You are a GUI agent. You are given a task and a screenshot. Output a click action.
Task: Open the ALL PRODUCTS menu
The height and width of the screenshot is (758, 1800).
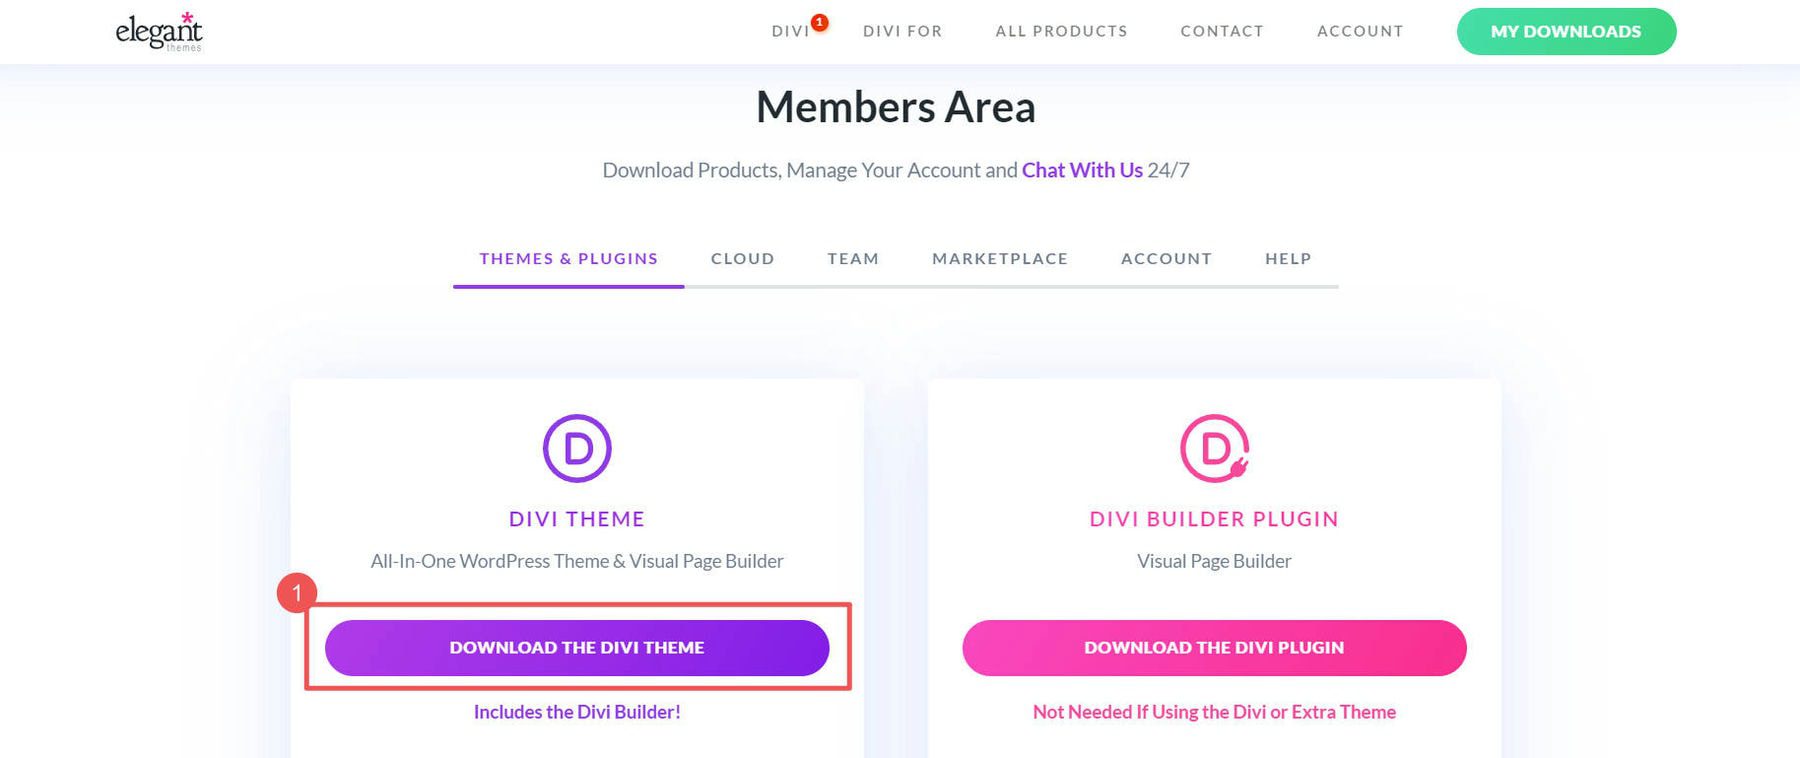(1061, 31)
